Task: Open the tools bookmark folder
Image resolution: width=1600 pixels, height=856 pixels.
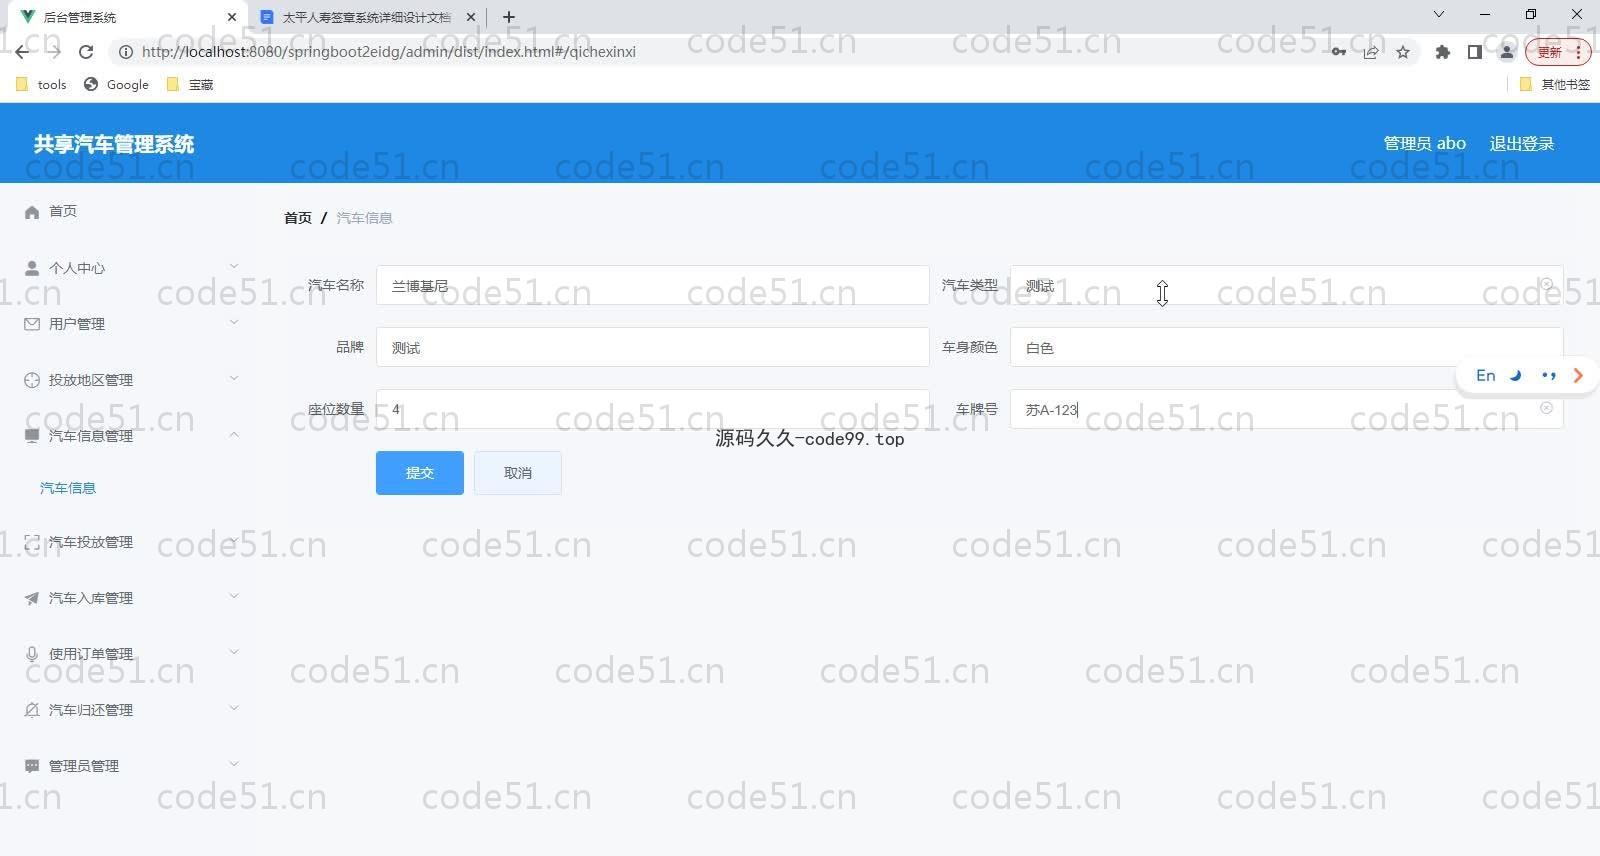Action: pos(42,85)
